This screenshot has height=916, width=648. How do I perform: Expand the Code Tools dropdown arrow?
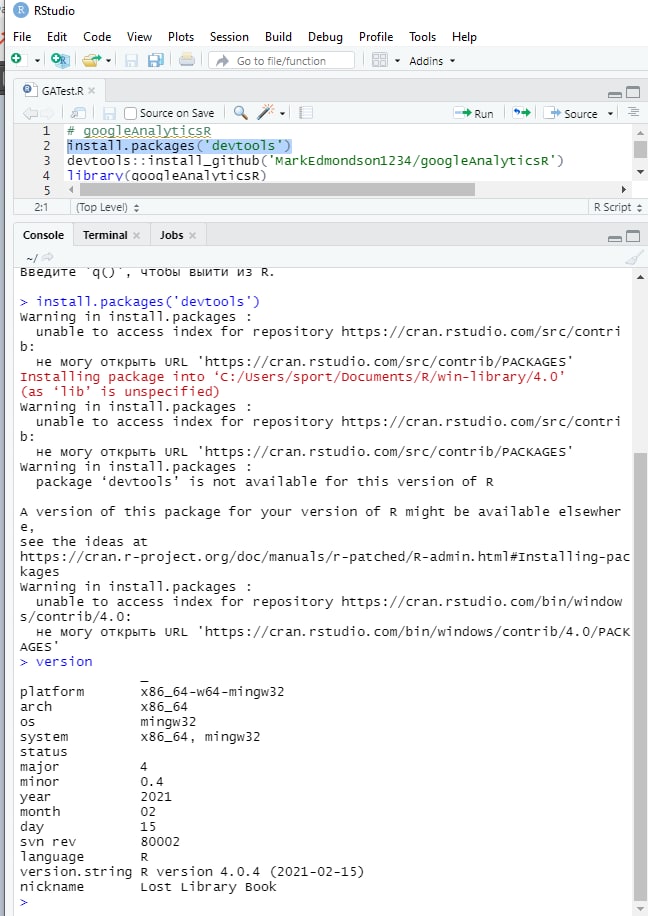point(283,113)
